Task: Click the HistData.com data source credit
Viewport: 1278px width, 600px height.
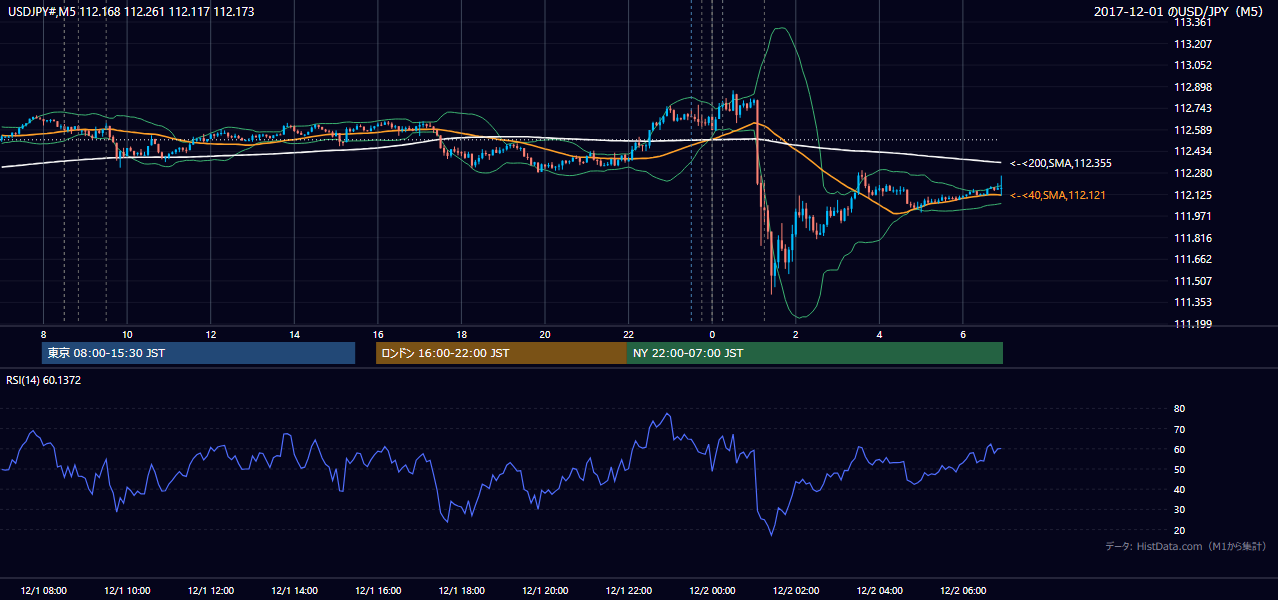Action: coord(1186,546)
